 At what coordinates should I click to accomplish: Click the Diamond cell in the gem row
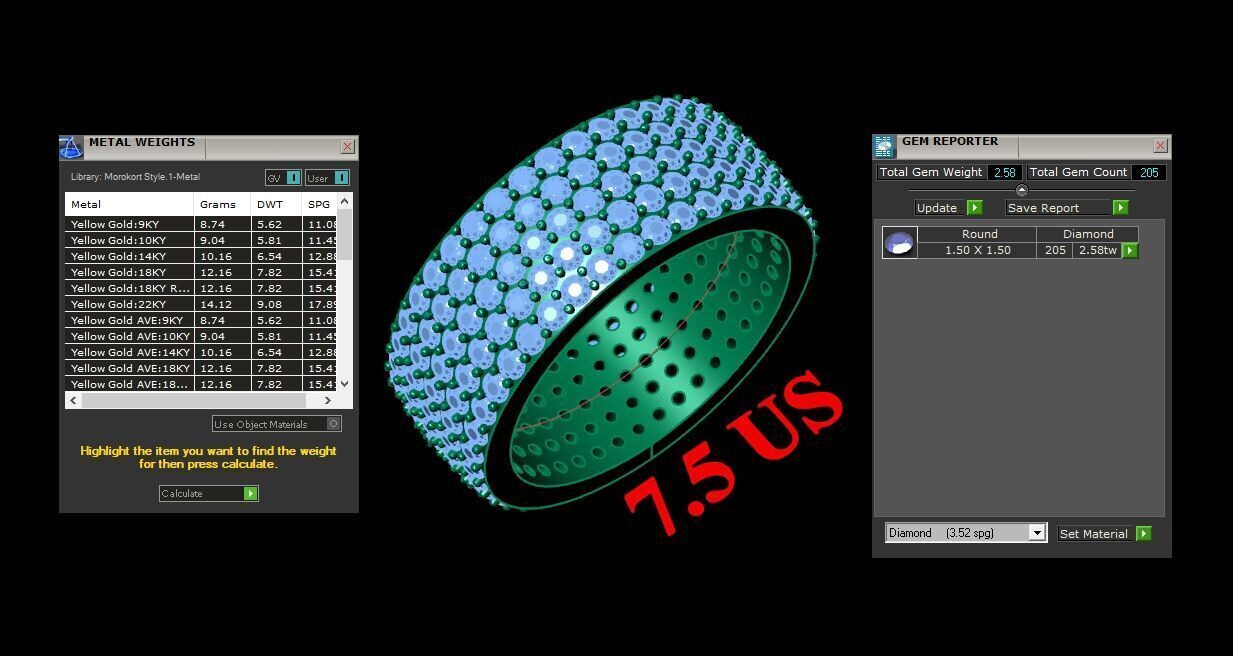coord(1088,234)
